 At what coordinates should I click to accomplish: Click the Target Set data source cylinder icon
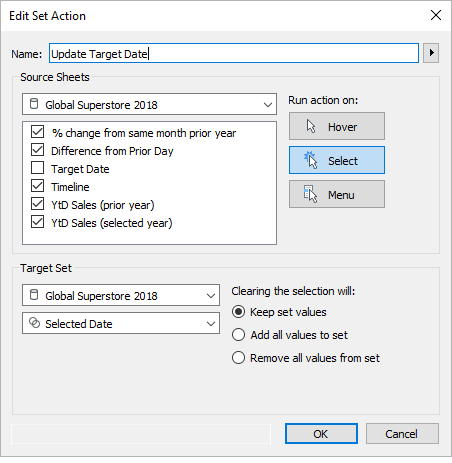34,295
